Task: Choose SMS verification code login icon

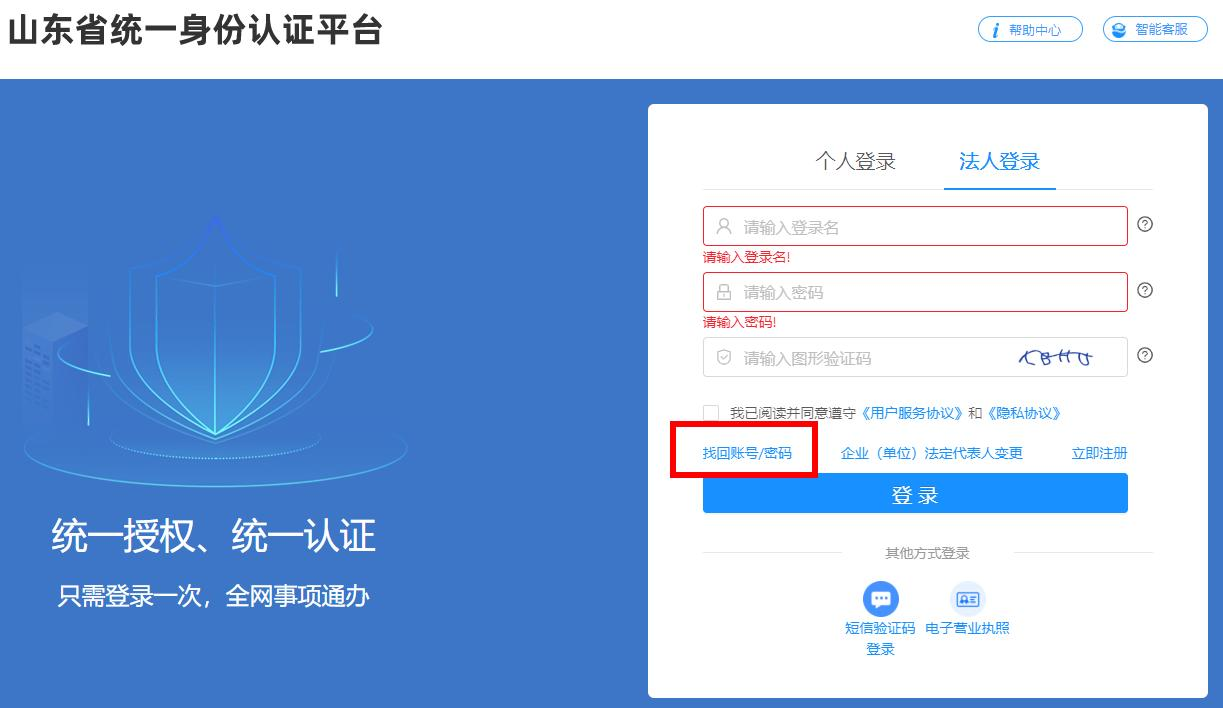Action: (880, 599)
